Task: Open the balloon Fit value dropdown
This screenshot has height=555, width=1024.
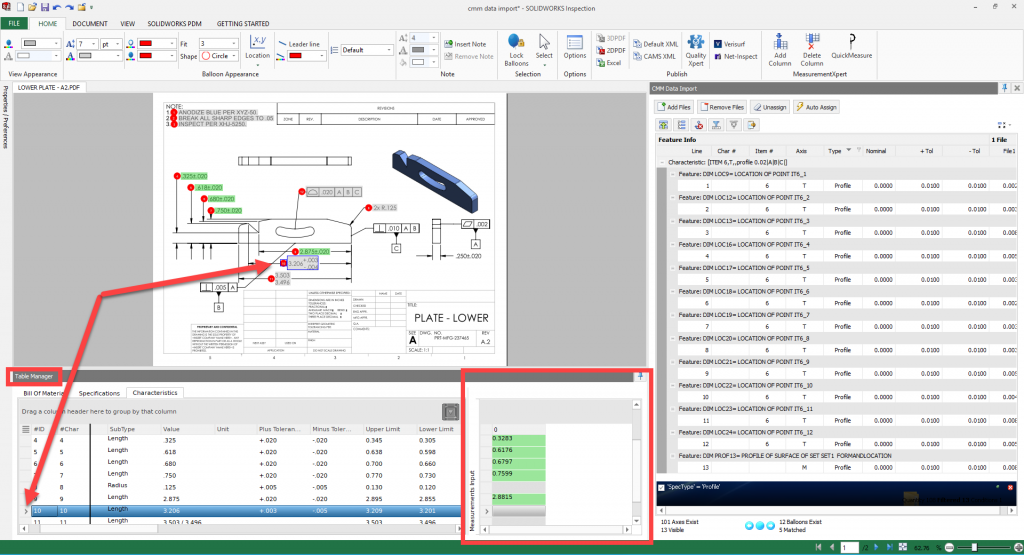Action: [234, 44]
